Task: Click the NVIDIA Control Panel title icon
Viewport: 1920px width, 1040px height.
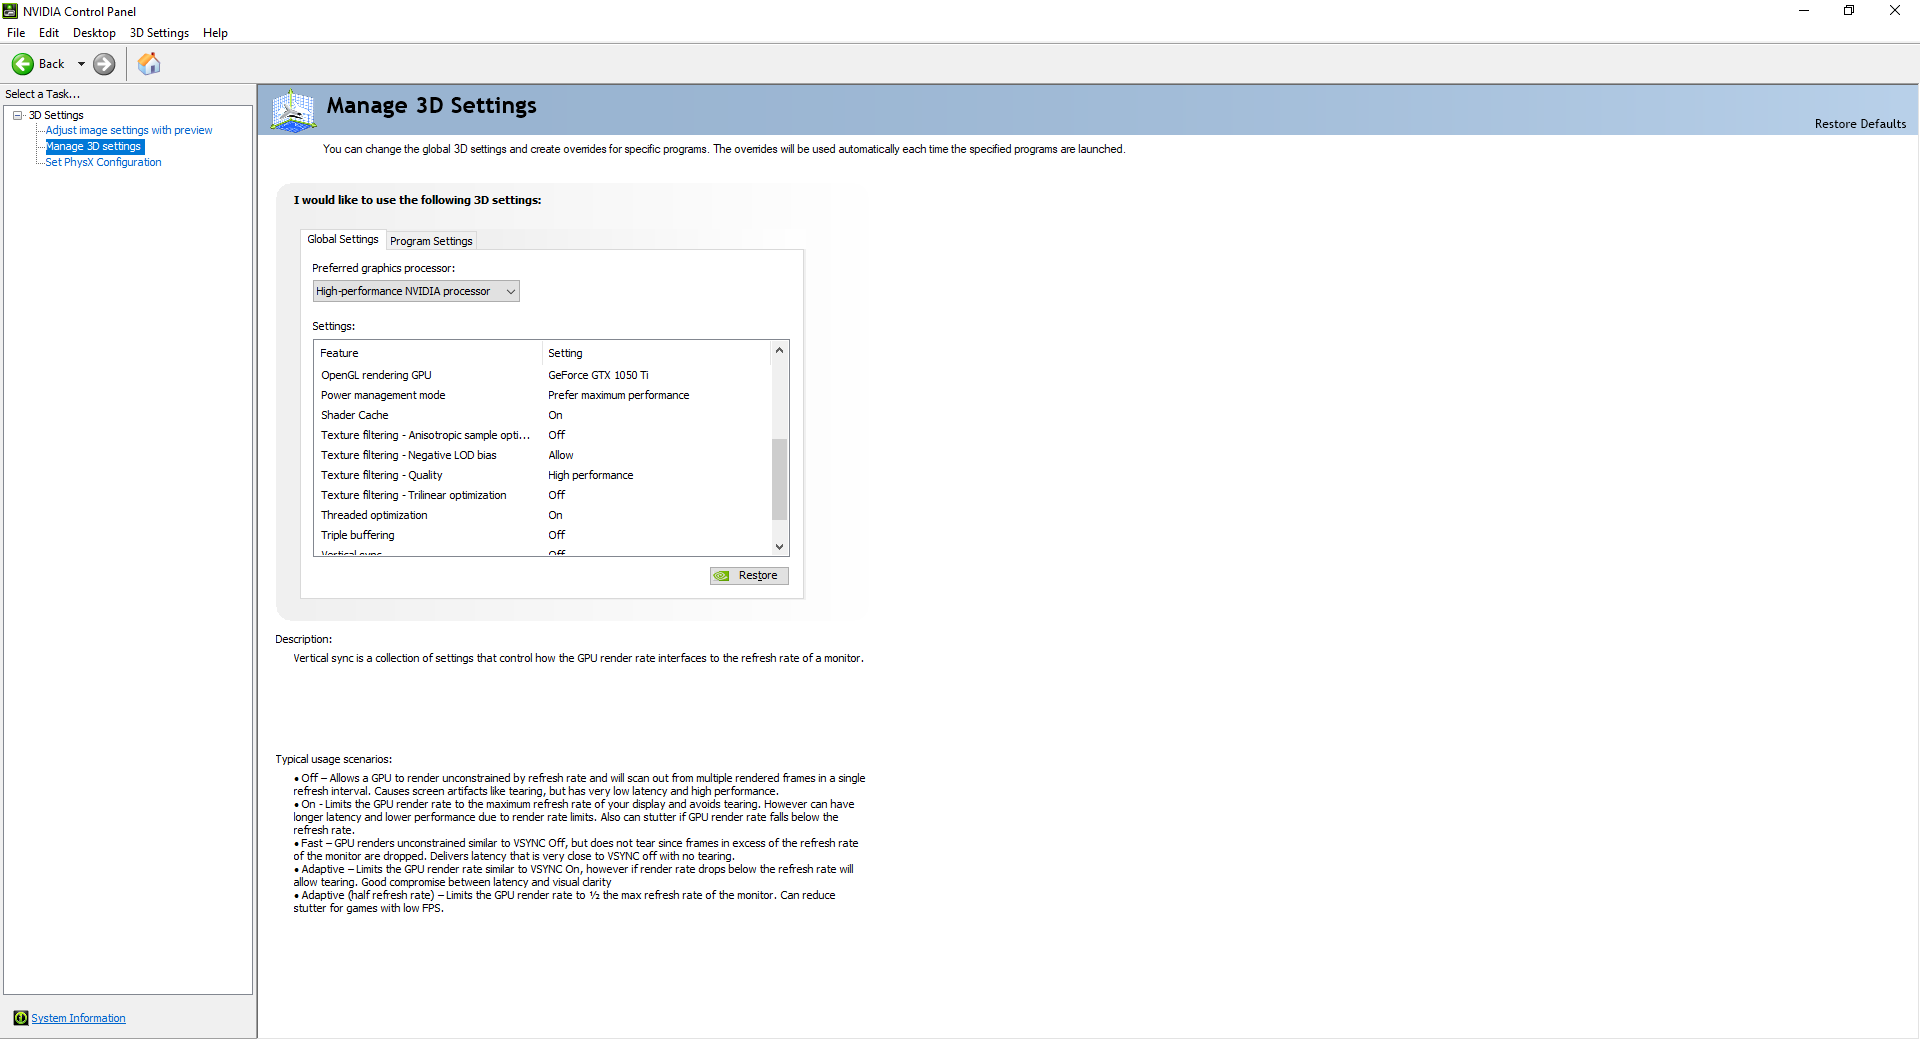Action: click(11, 11)
